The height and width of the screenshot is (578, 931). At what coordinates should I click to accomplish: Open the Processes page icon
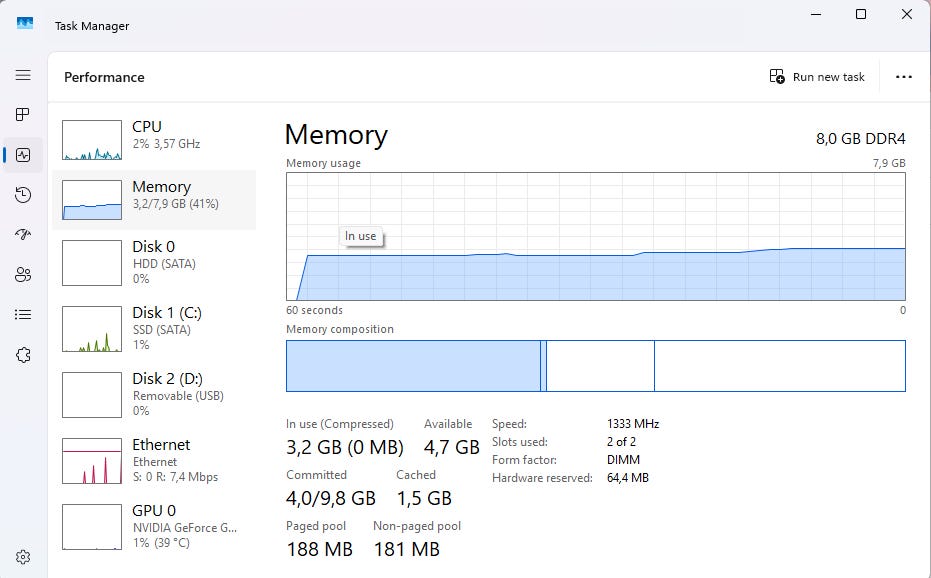tap(23, 115)
